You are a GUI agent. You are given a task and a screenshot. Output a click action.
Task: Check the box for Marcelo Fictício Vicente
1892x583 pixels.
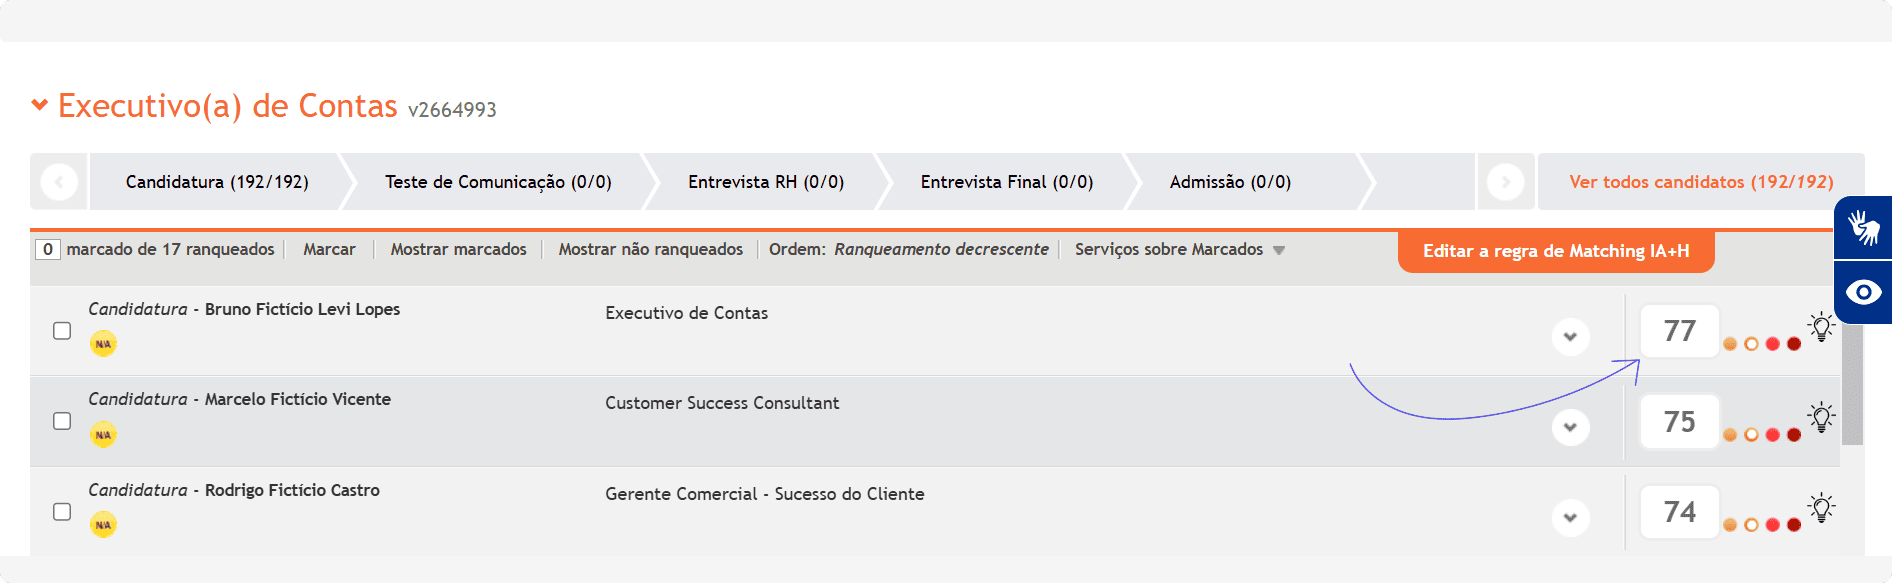point(62,421)
